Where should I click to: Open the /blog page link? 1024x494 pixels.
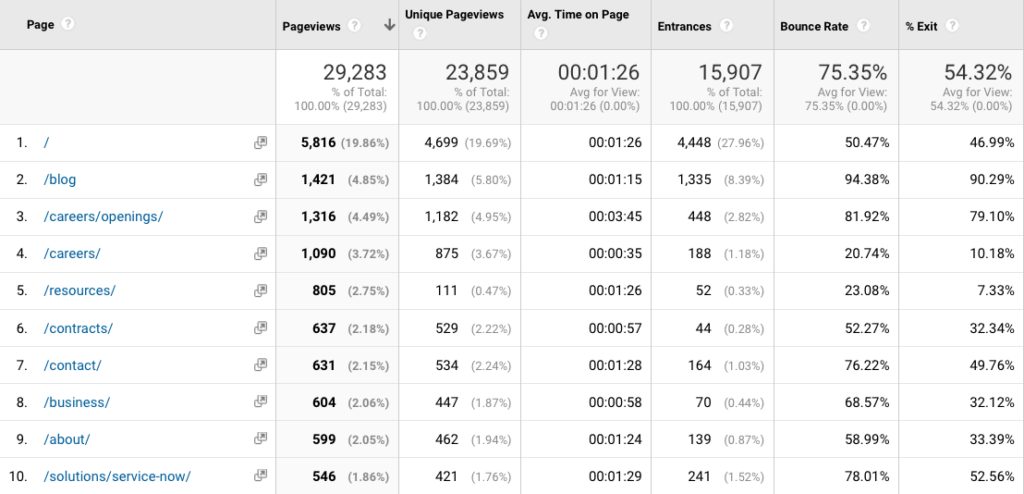point(59,179)
